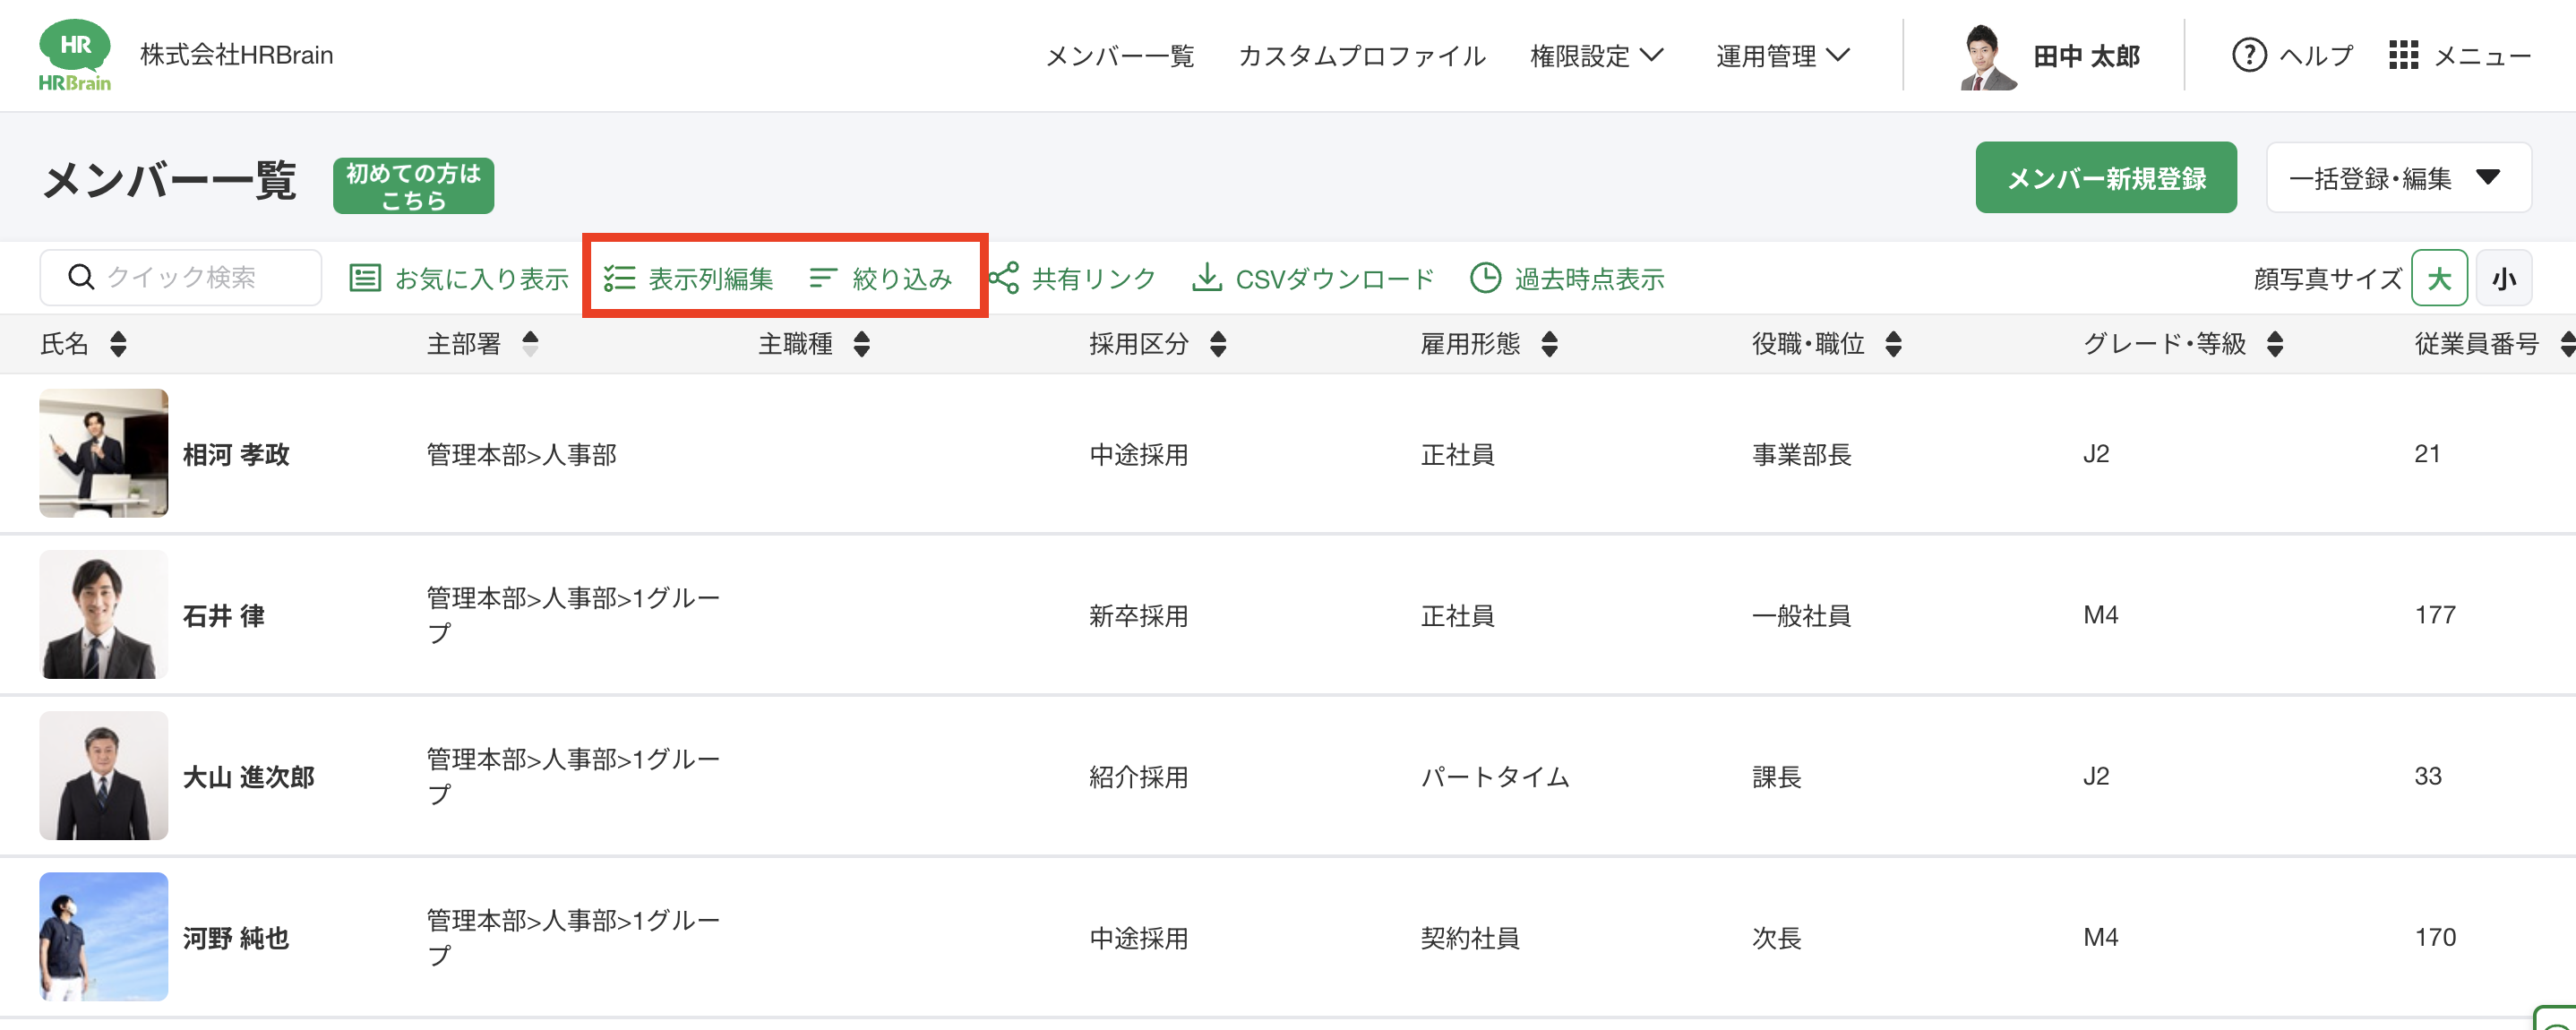Viewport: 2576px width, 1030px height.
Task: Click the 絞り込み filter icon
Action: click(823, 278)
